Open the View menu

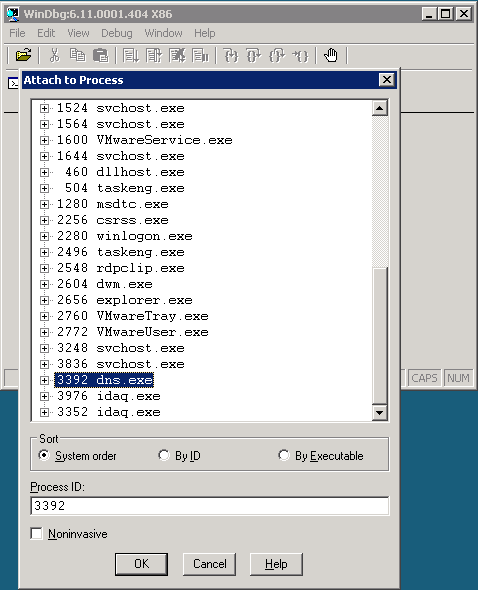[x=78, y=33]
